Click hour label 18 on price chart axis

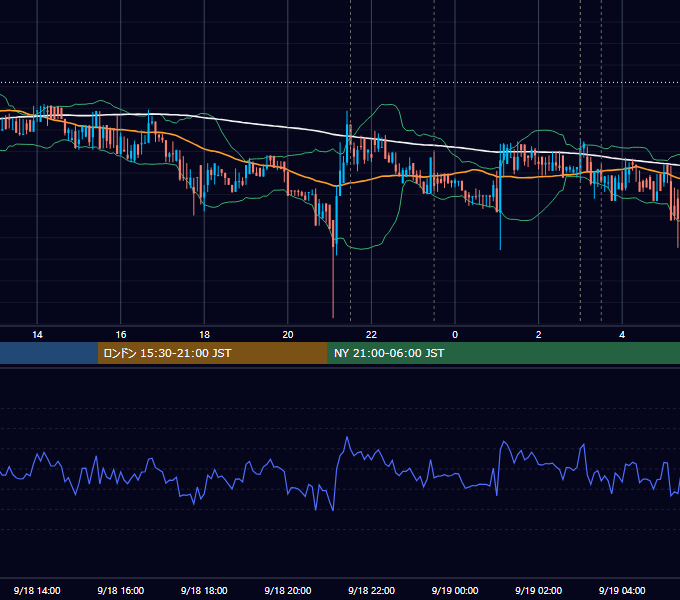click(204, 335)
